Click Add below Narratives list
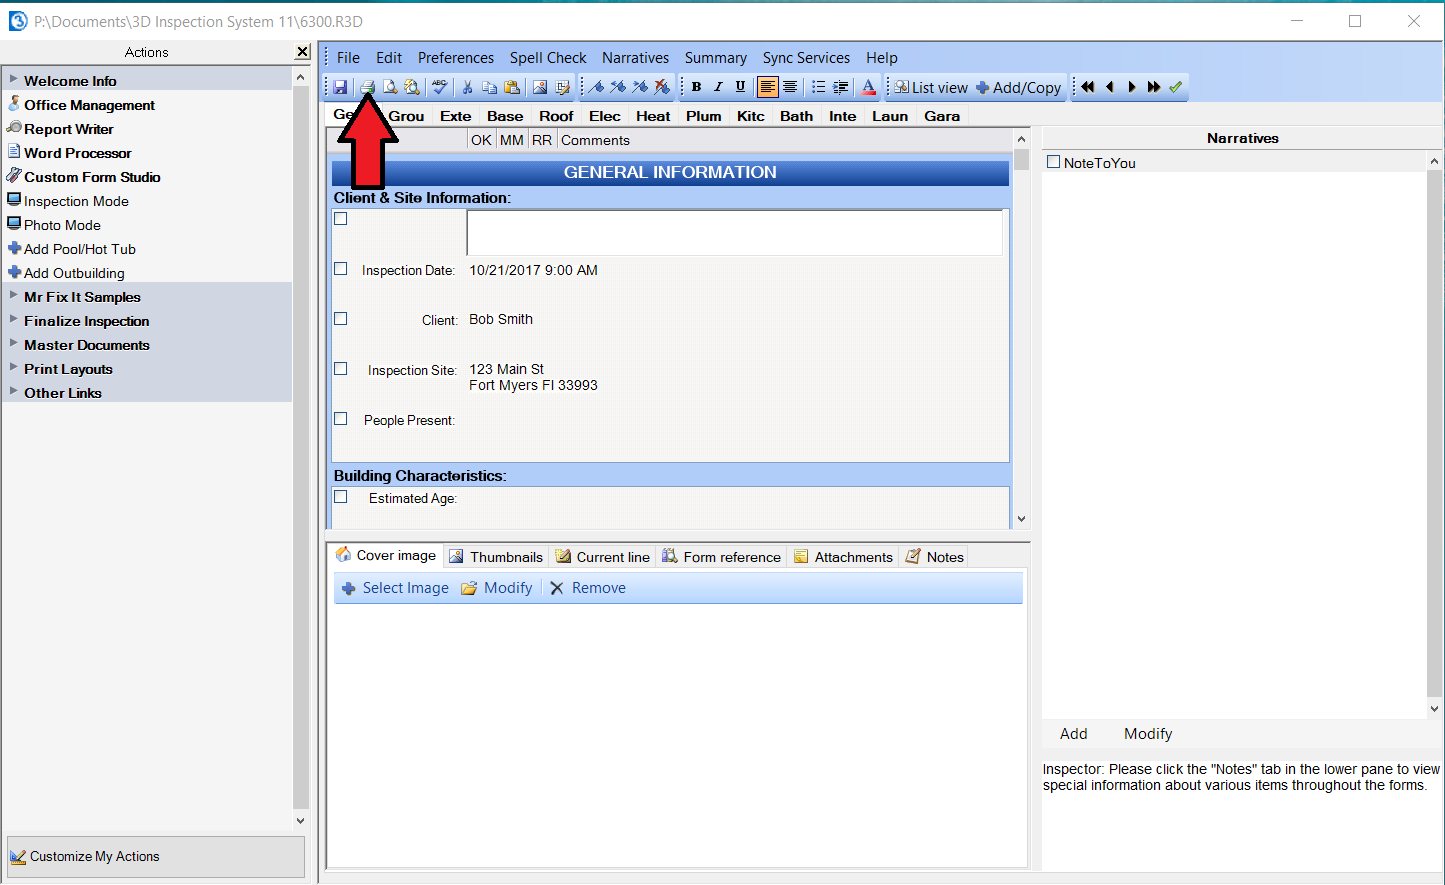1445x885 pixels. coord(1073,734)
